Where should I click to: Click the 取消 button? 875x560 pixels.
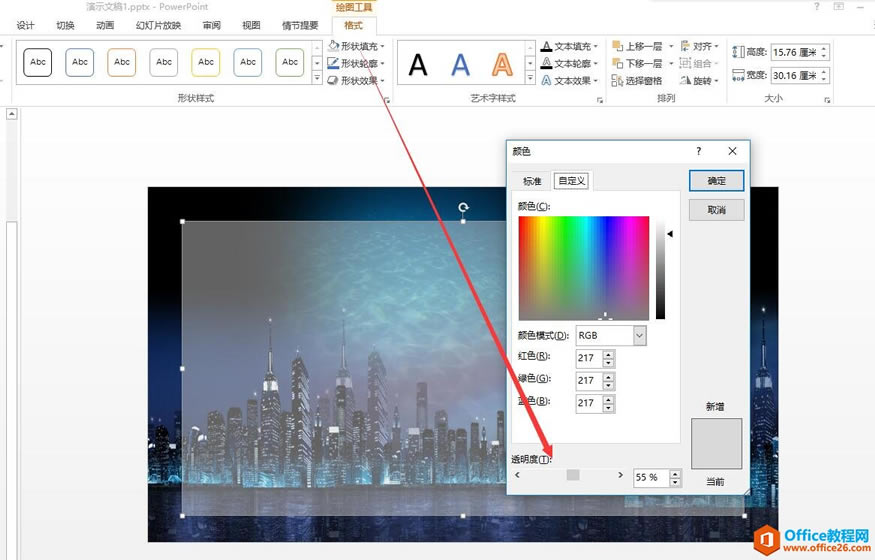tap(717, 210)
